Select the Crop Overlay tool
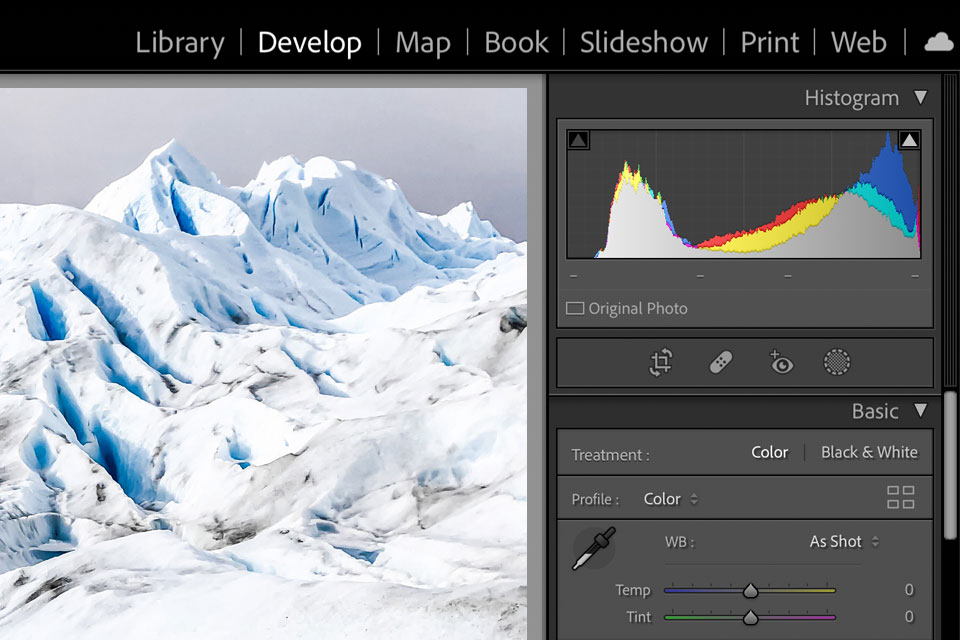This screenshot has width=960, height=640. (x=661, y=362)
